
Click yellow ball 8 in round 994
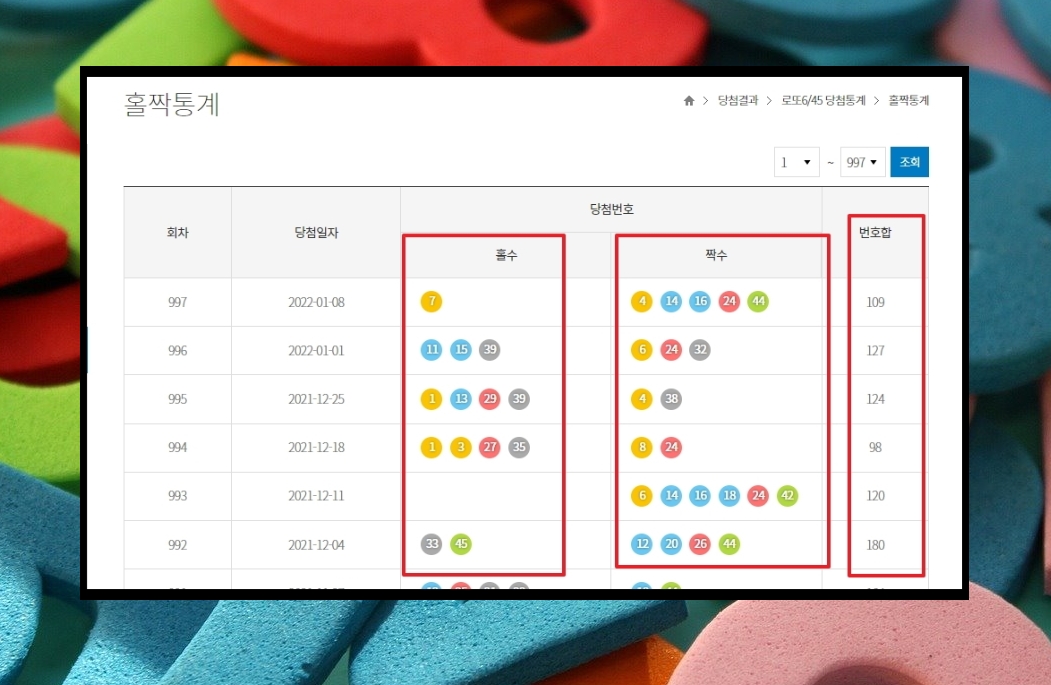pos(642,447)
